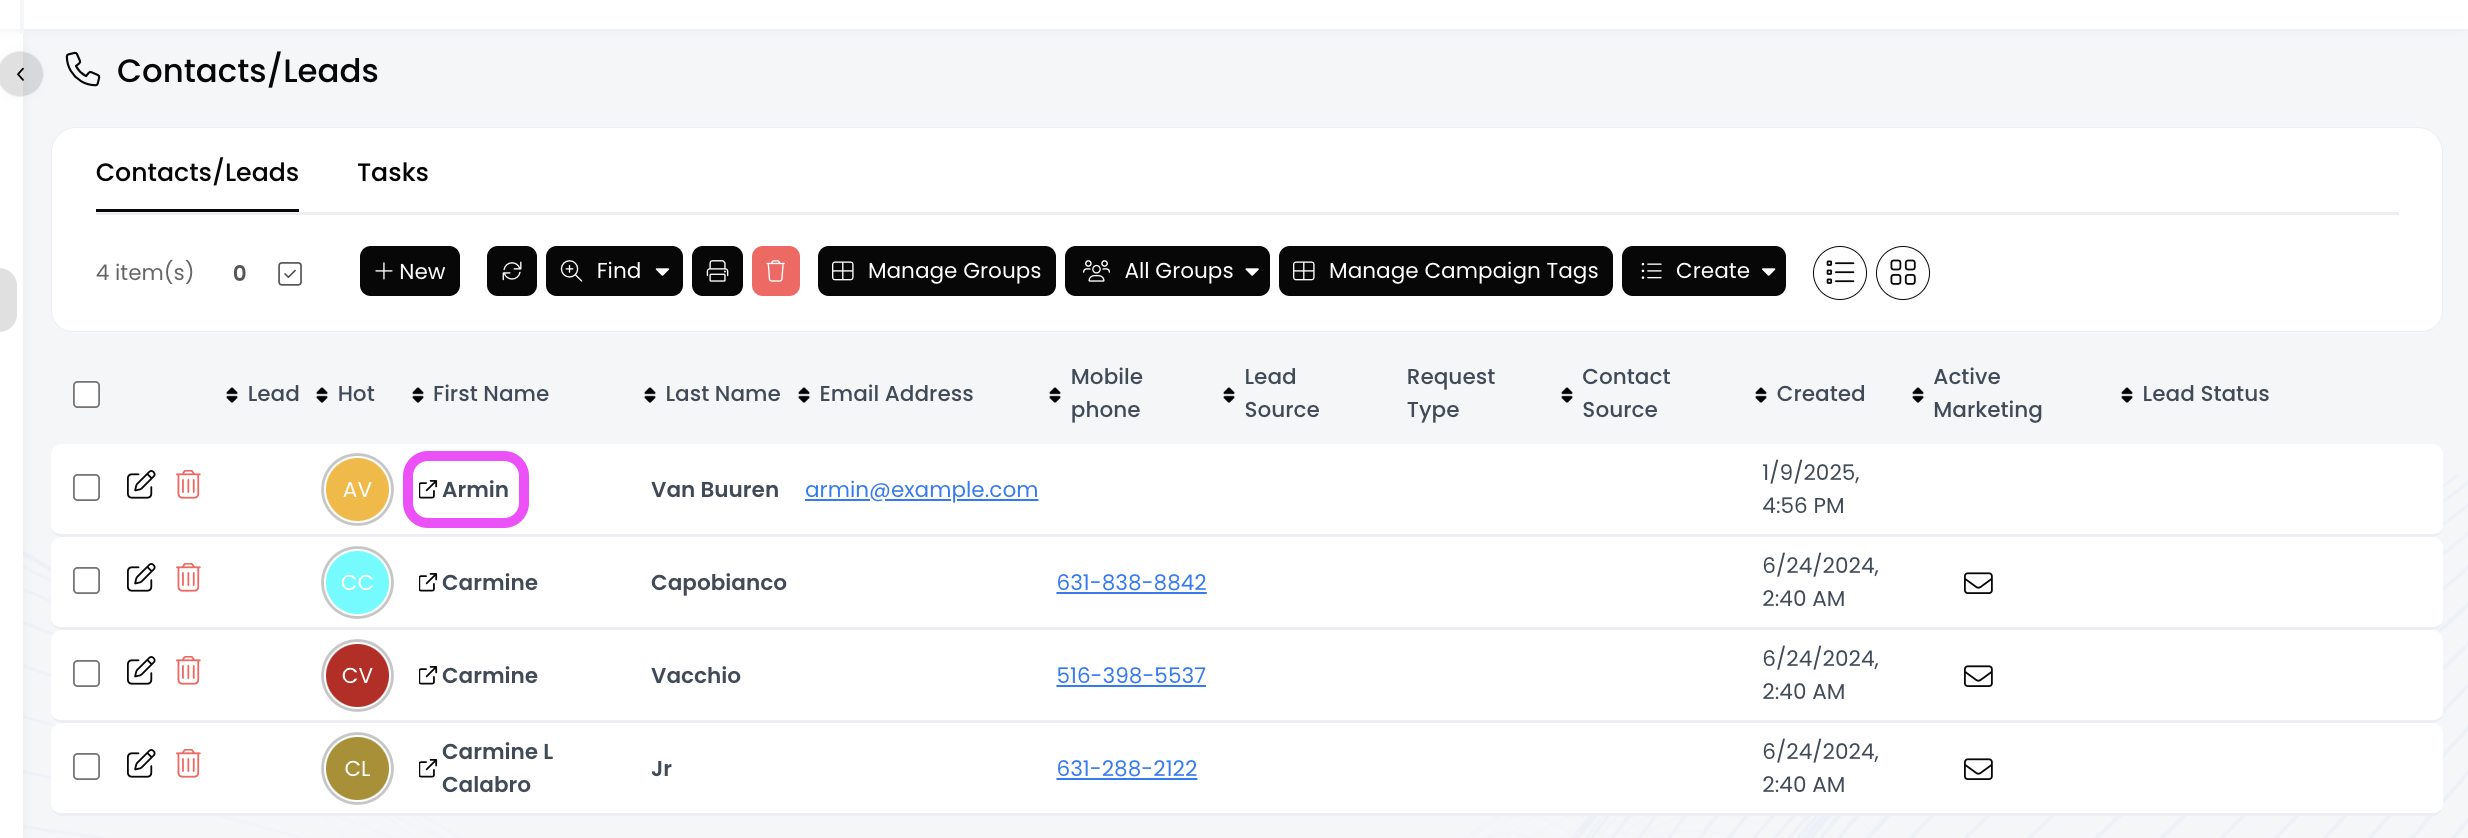Image resolution: width=2468 pixels, height=838 pixels.
Task: Open the All Groups dropdown
Action: point(1166,271)
